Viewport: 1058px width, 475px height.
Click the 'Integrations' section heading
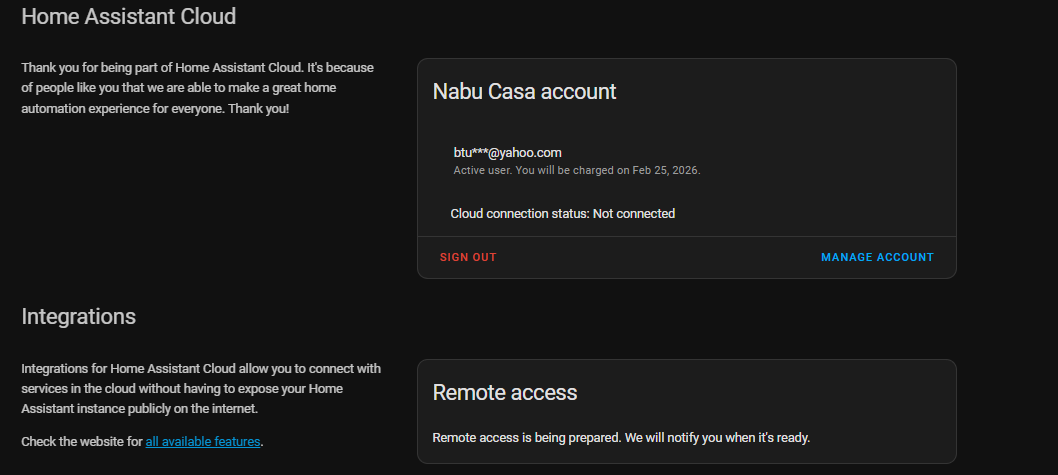pyautogui.click(x=78, y=316)
